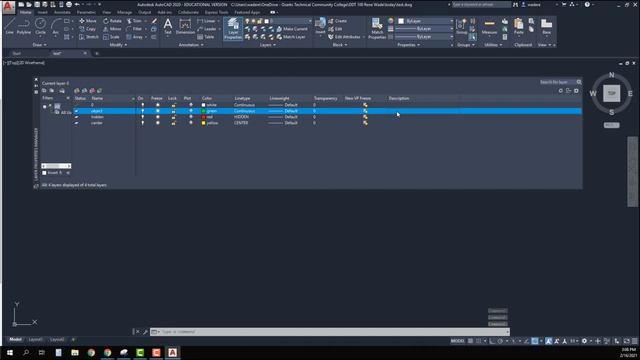Expand the Modify panel dropdown

pyautogui.click(x=118, y=45)
